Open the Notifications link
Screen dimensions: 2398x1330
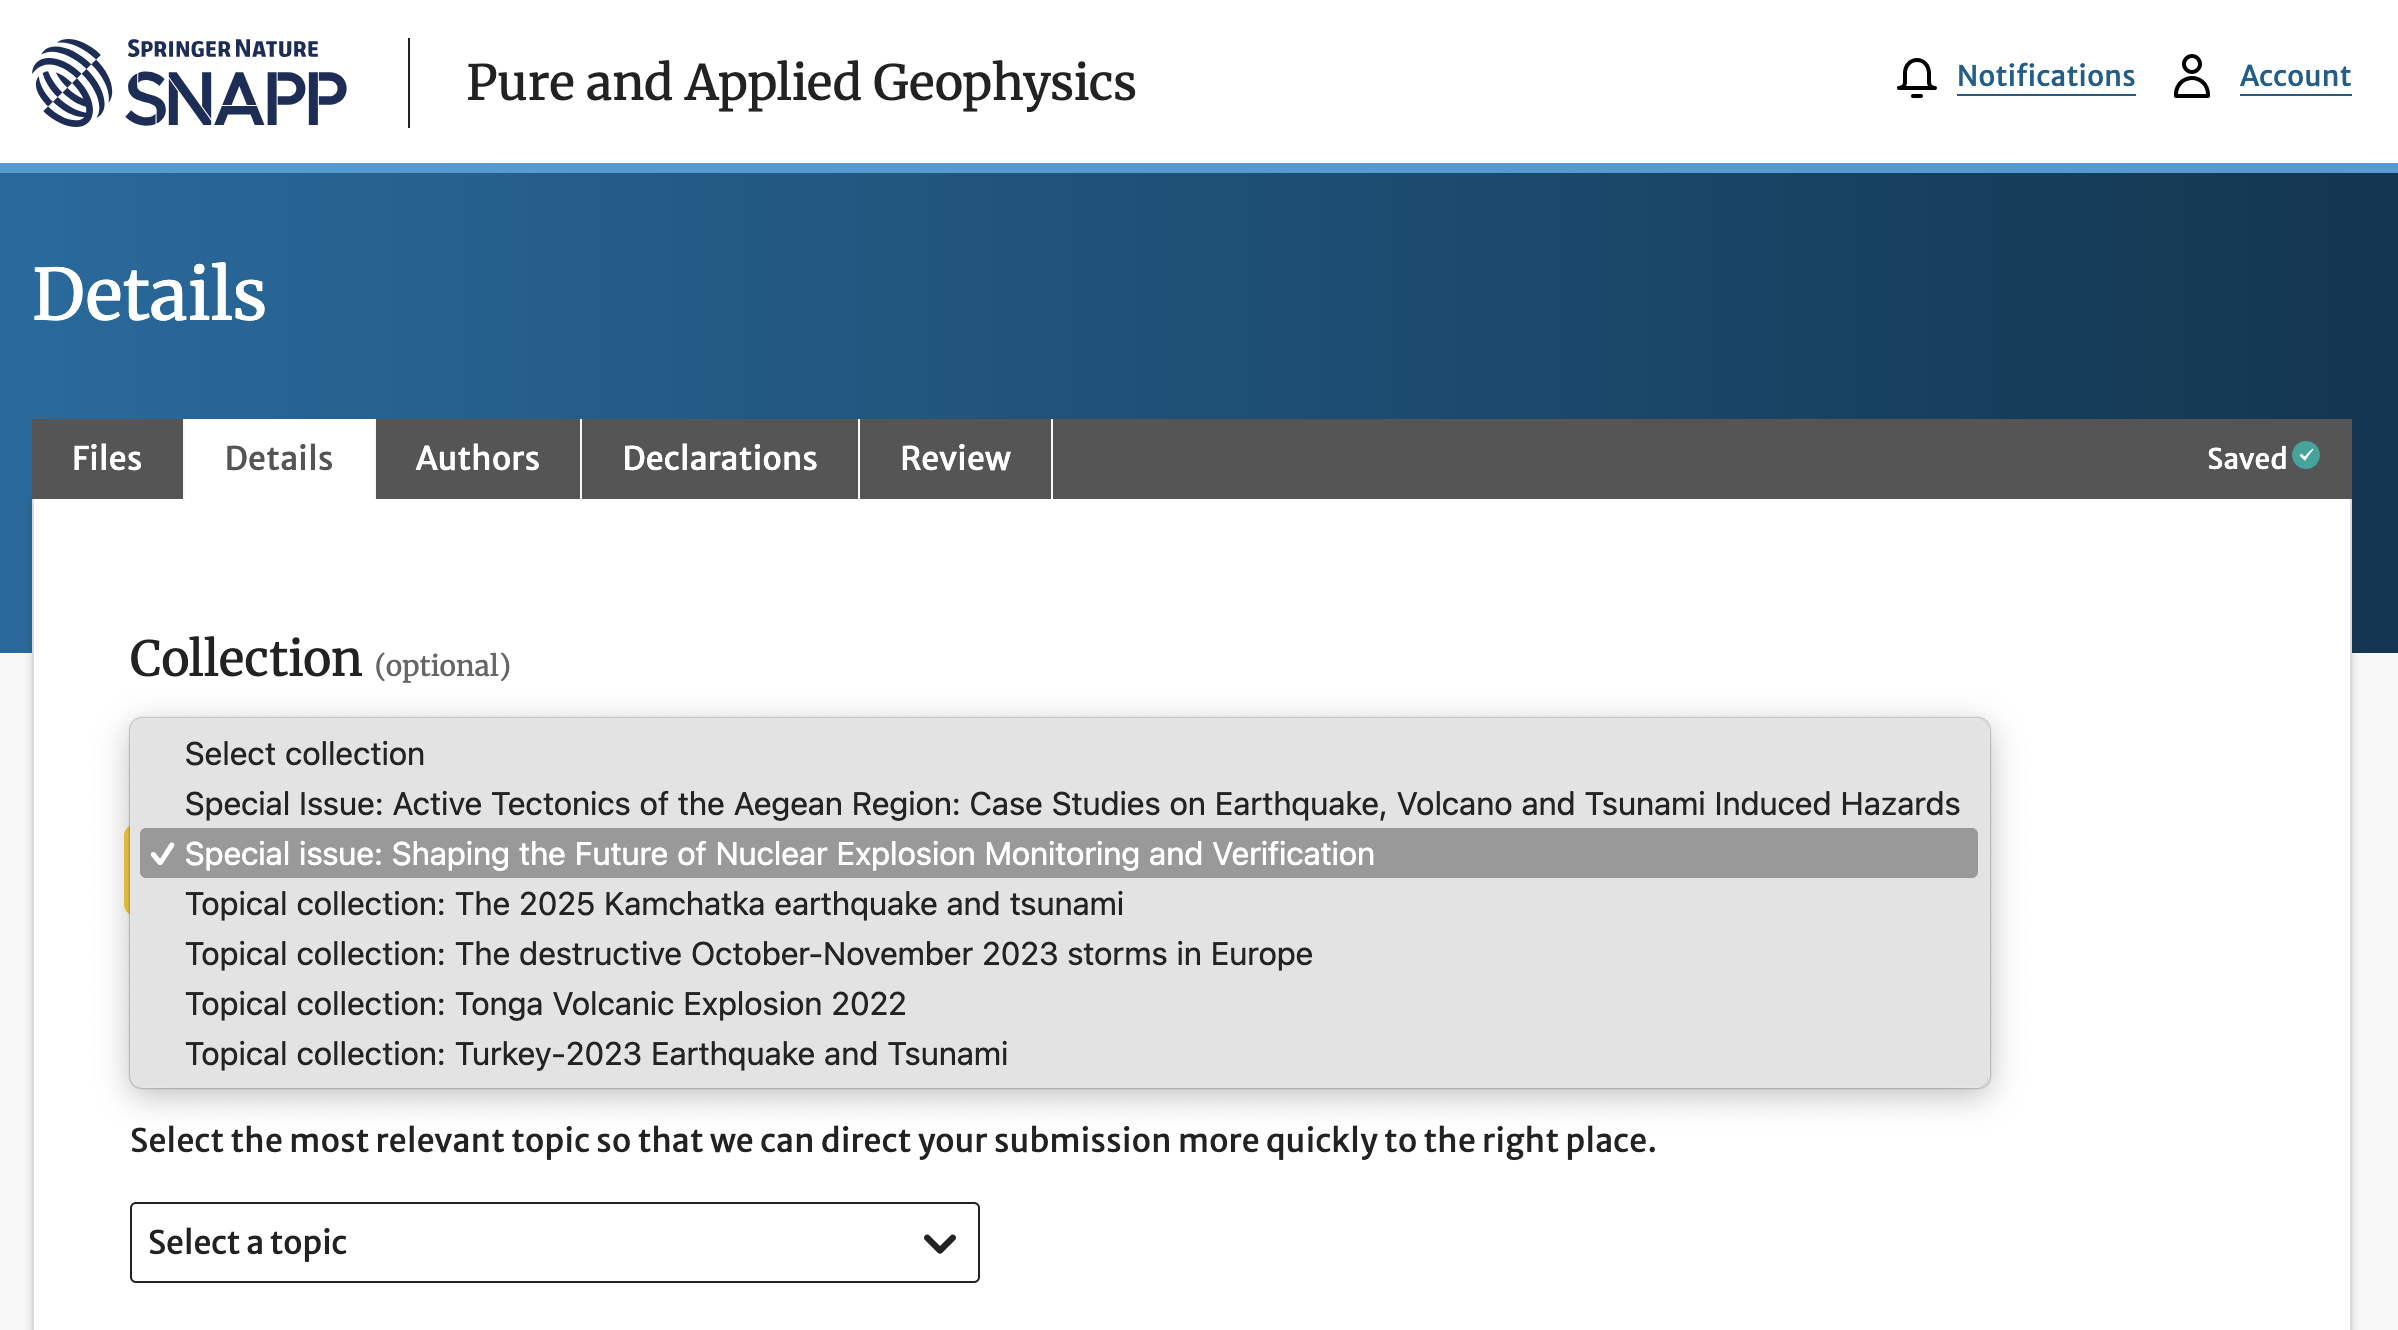pyautogui.click(x=2045, y=77)
